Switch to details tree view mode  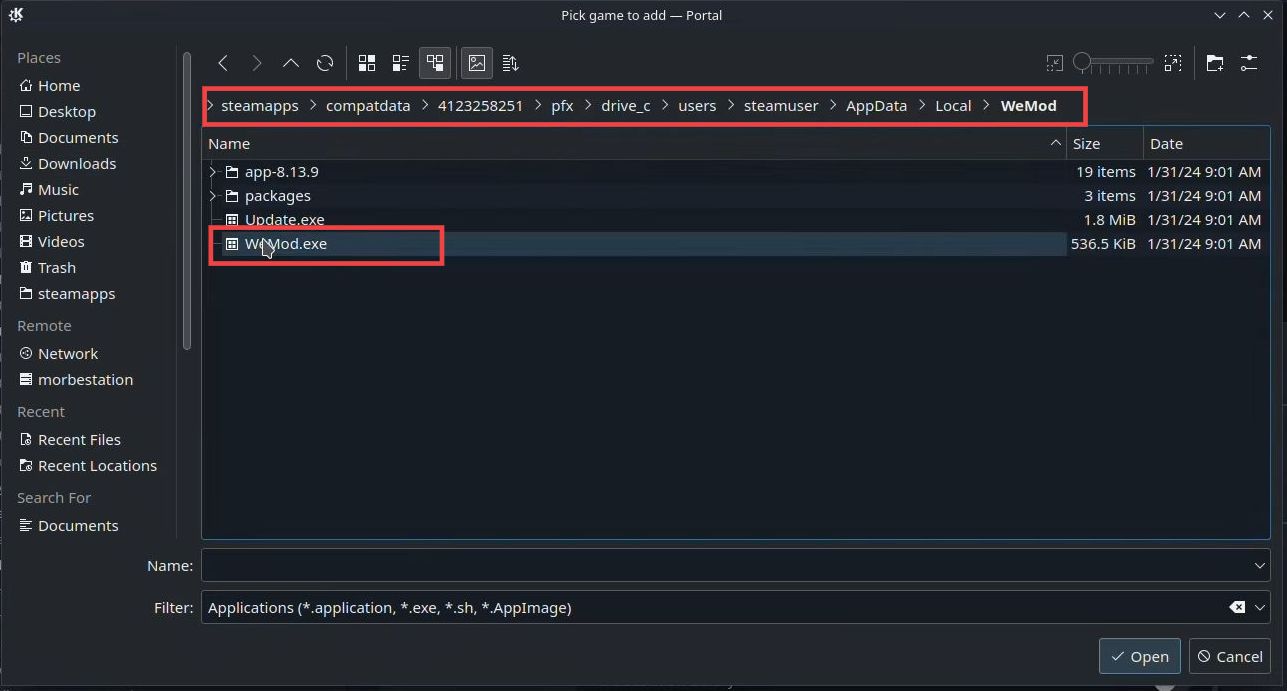[x=435, y=63]
